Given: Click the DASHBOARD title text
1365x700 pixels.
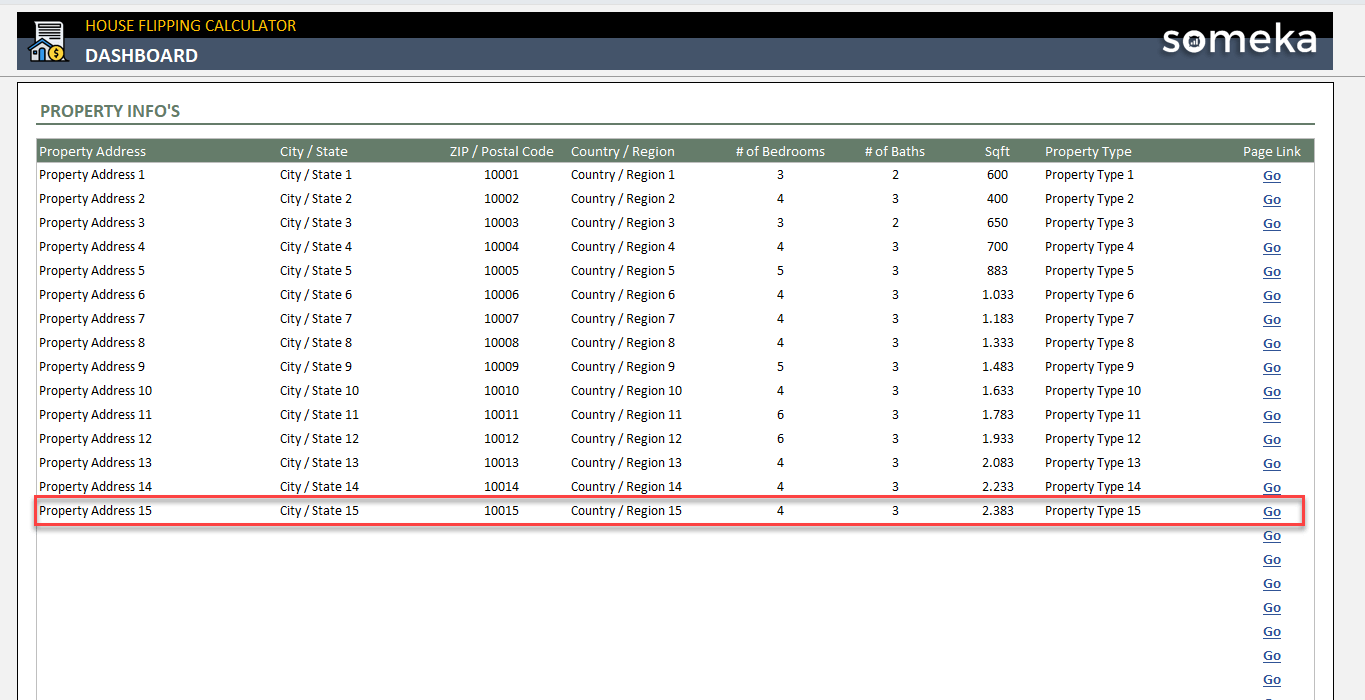Looking at the screenshot, I should [x=141, y=56].
